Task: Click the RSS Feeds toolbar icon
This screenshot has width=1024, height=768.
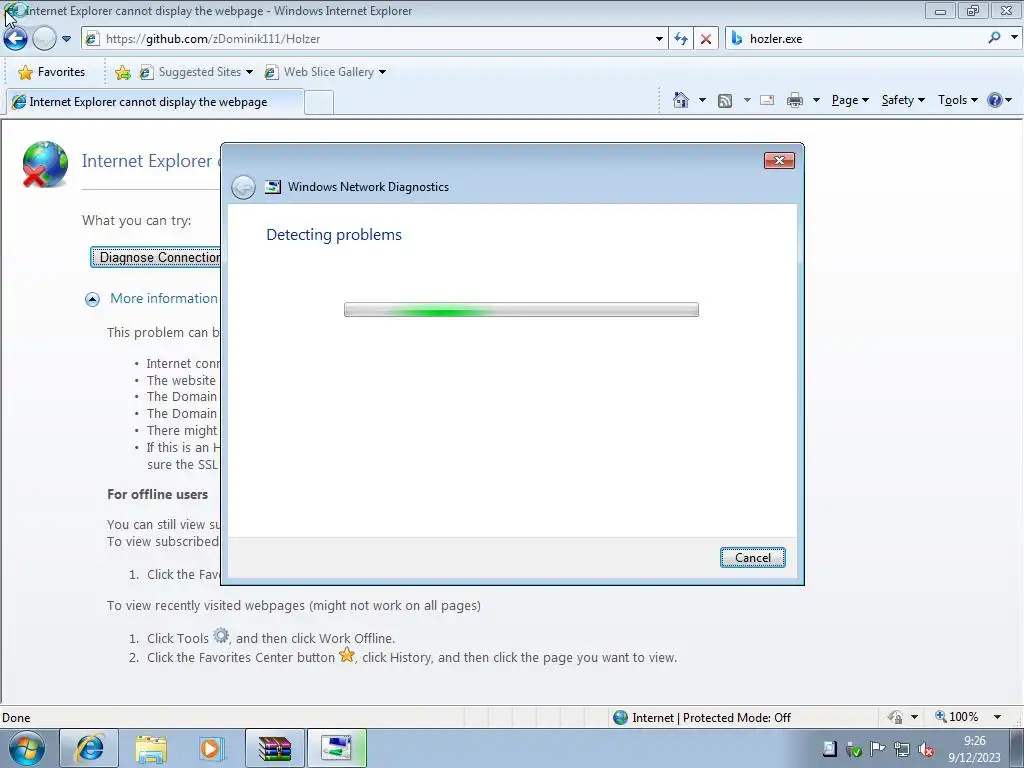Action: 725,101
